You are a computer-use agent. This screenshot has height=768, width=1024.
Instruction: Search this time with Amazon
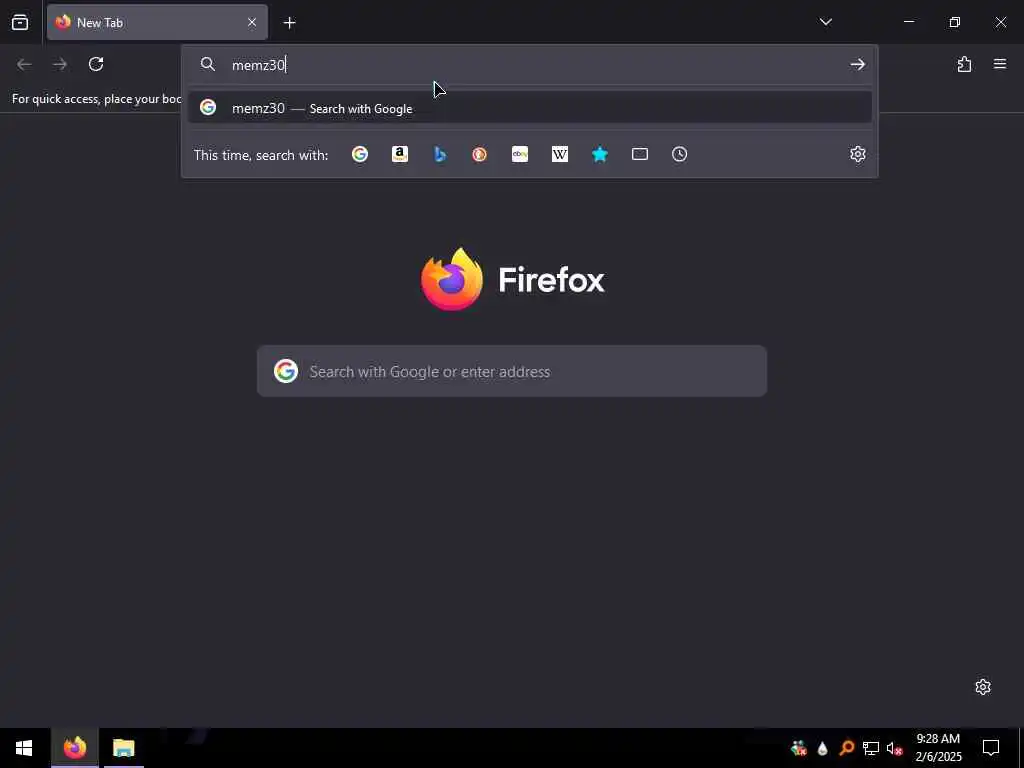[x=400, y=154]
